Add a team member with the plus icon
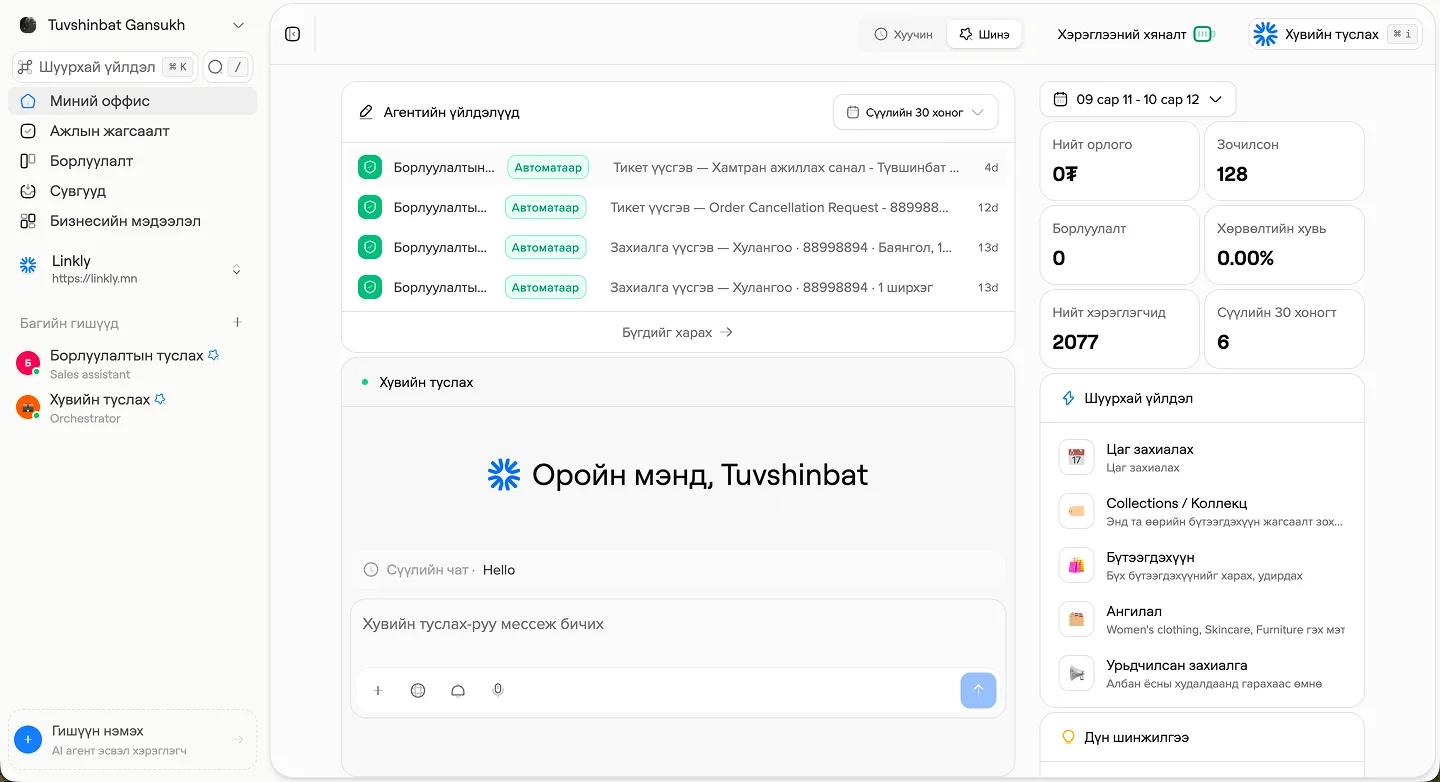1440x782 pixels. coord(238,323)
